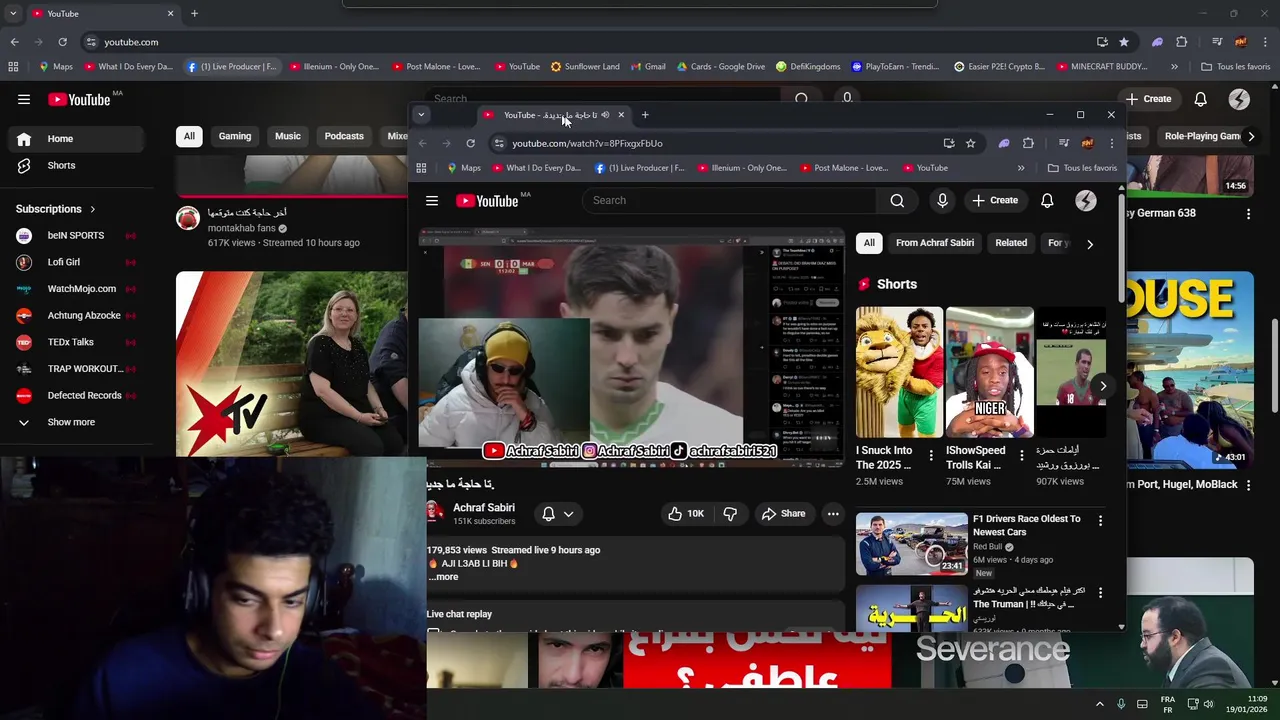Open the F1 Drivers Race Oldest To Newest Cars thumbnail
This screenshot has height=720, width=1280.
911,544
